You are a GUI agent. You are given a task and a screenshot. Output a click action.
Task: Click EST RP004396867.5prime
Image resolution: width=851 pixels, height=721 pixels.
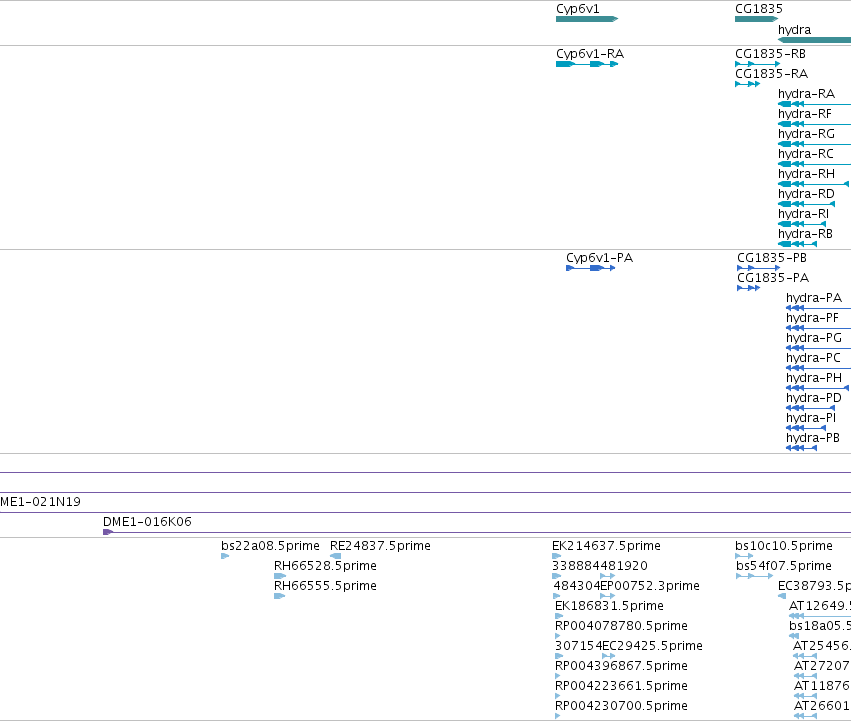[x=621, y=666]
